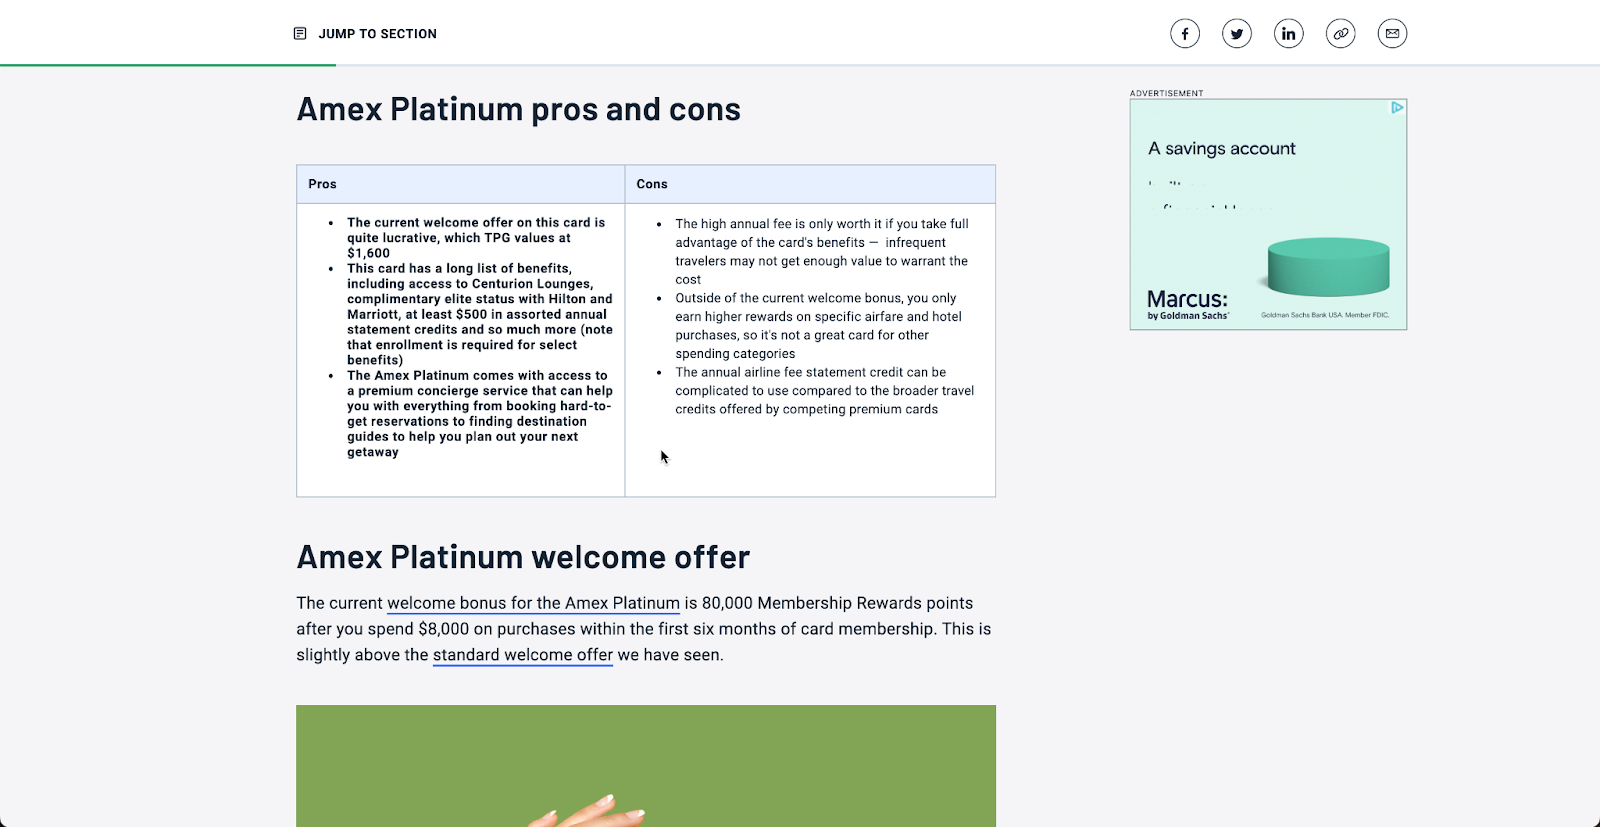
Task: Share article on Twitter
Action: coord(1237,34)
